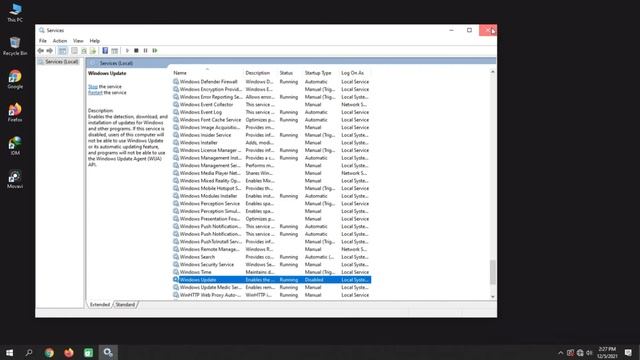Show hidden tray icons with the chevron
This screenshot has height=360, width=640.
tap(561, 353)
